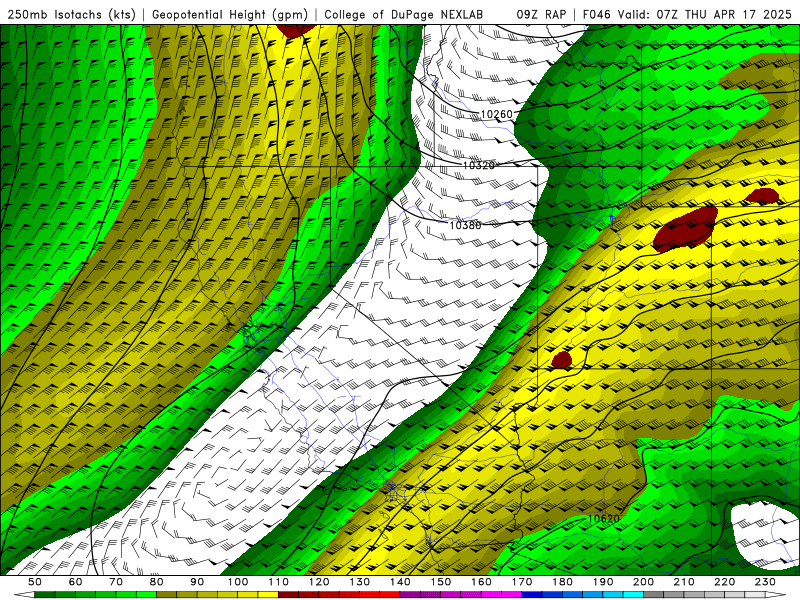Image resolution: width=800 pixels, height=600 pixels.
Task: Click the 'College of DuPage NEXLAB' label
Action: pos(404,14)
